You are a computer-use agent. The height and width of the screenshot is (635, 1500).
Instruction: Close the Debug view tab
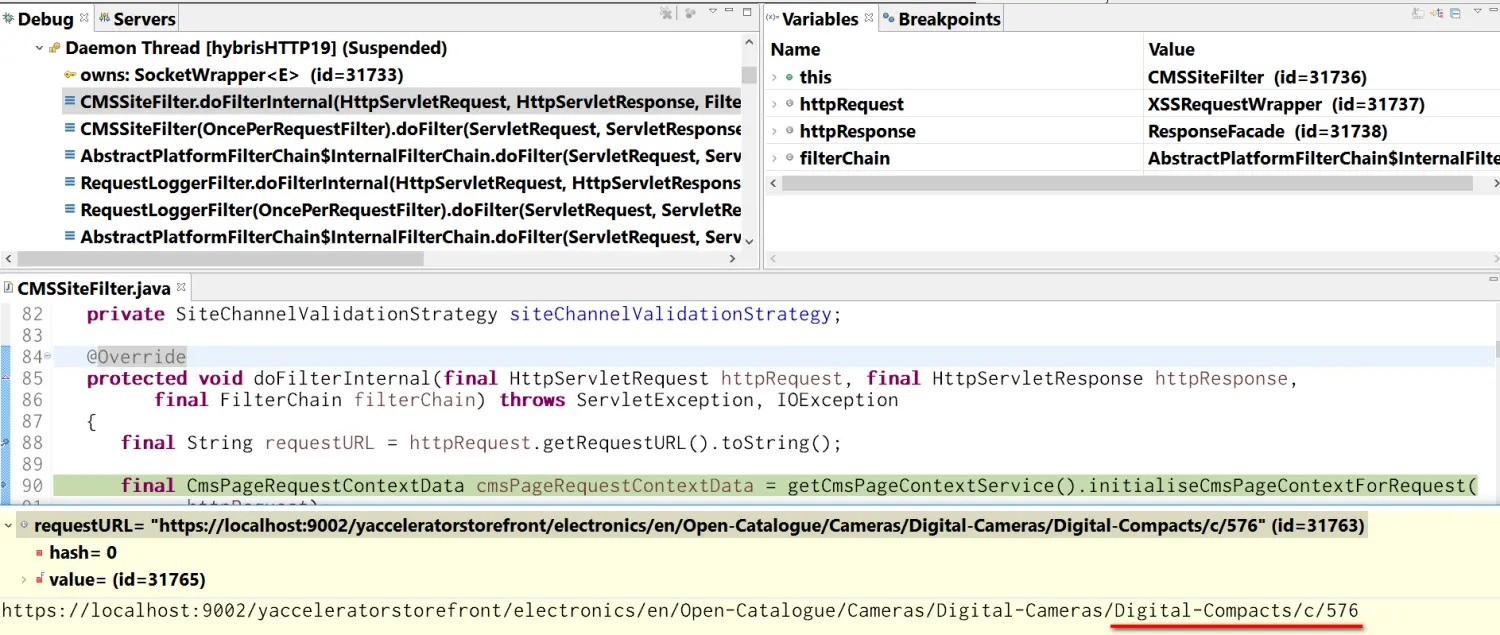pos(84,17)
